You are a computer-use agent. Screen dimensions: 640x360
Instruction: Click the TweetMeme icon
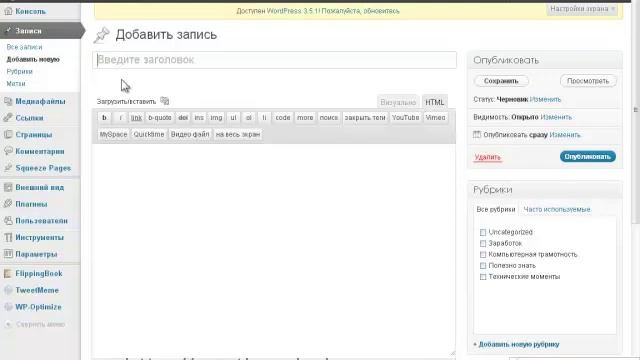coord(8,290)
